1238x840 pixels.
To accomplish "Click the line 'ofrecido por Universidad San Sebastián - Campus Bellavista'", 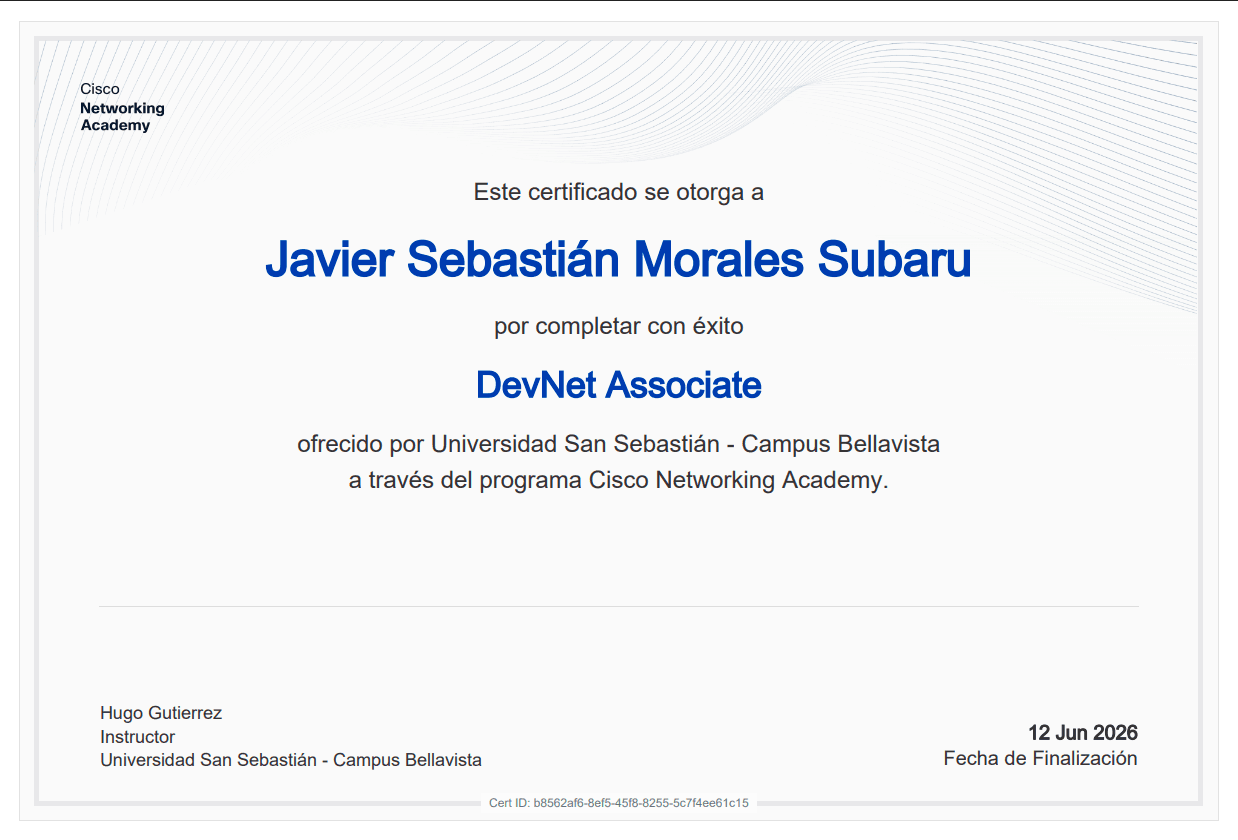I will point(619,443).
